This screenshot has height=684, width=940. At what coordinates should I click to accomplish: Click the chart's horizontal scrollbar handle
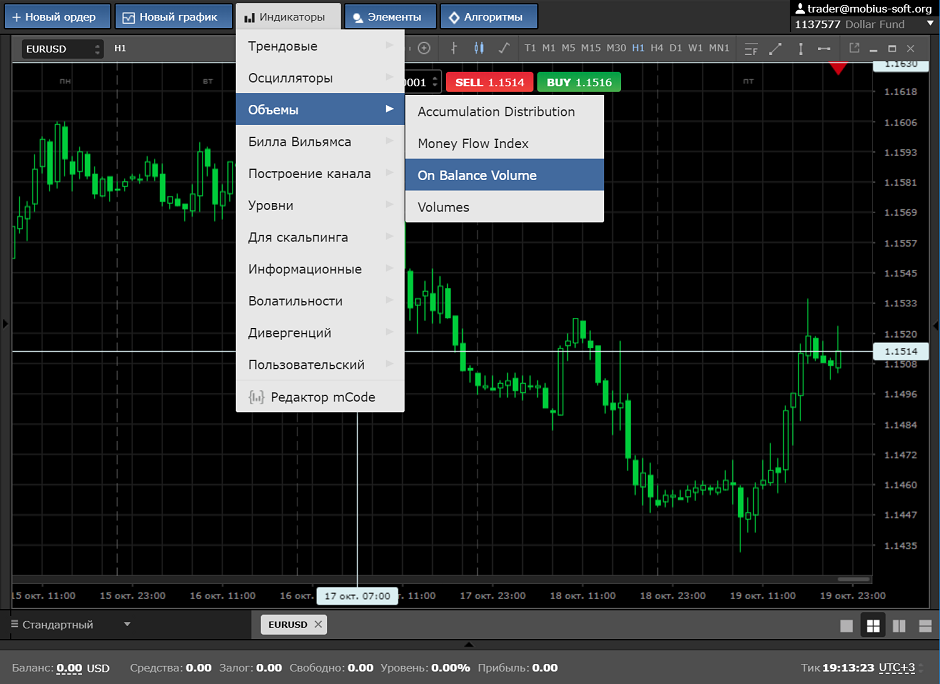tap(853, 579)
